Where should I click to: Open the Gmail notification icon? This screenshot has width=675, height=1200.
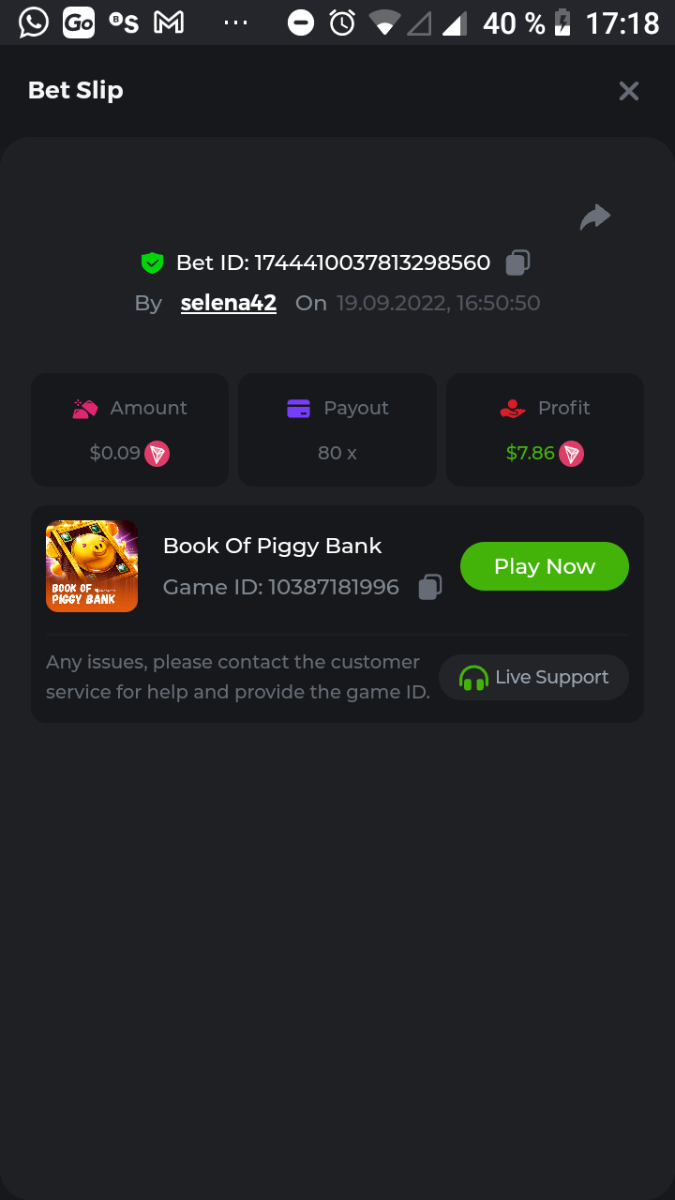coord(169,22)
